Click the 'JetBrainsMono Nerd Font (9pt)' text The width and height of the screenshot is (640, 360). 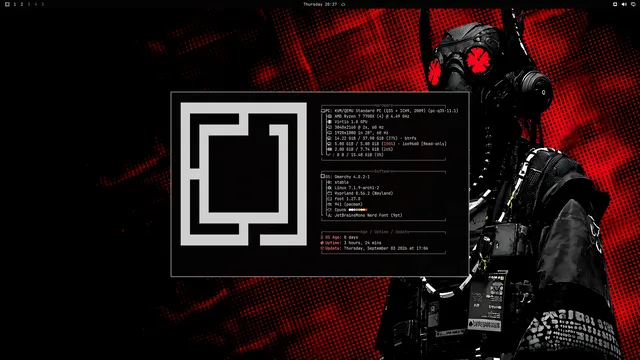(x=368, y=215)
